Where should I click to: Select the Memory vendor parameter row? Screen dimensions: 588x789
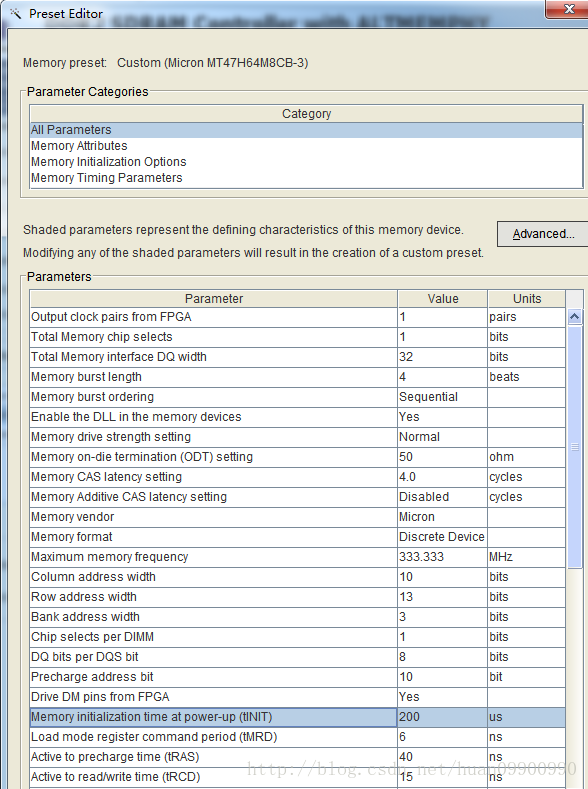(297, 517)
